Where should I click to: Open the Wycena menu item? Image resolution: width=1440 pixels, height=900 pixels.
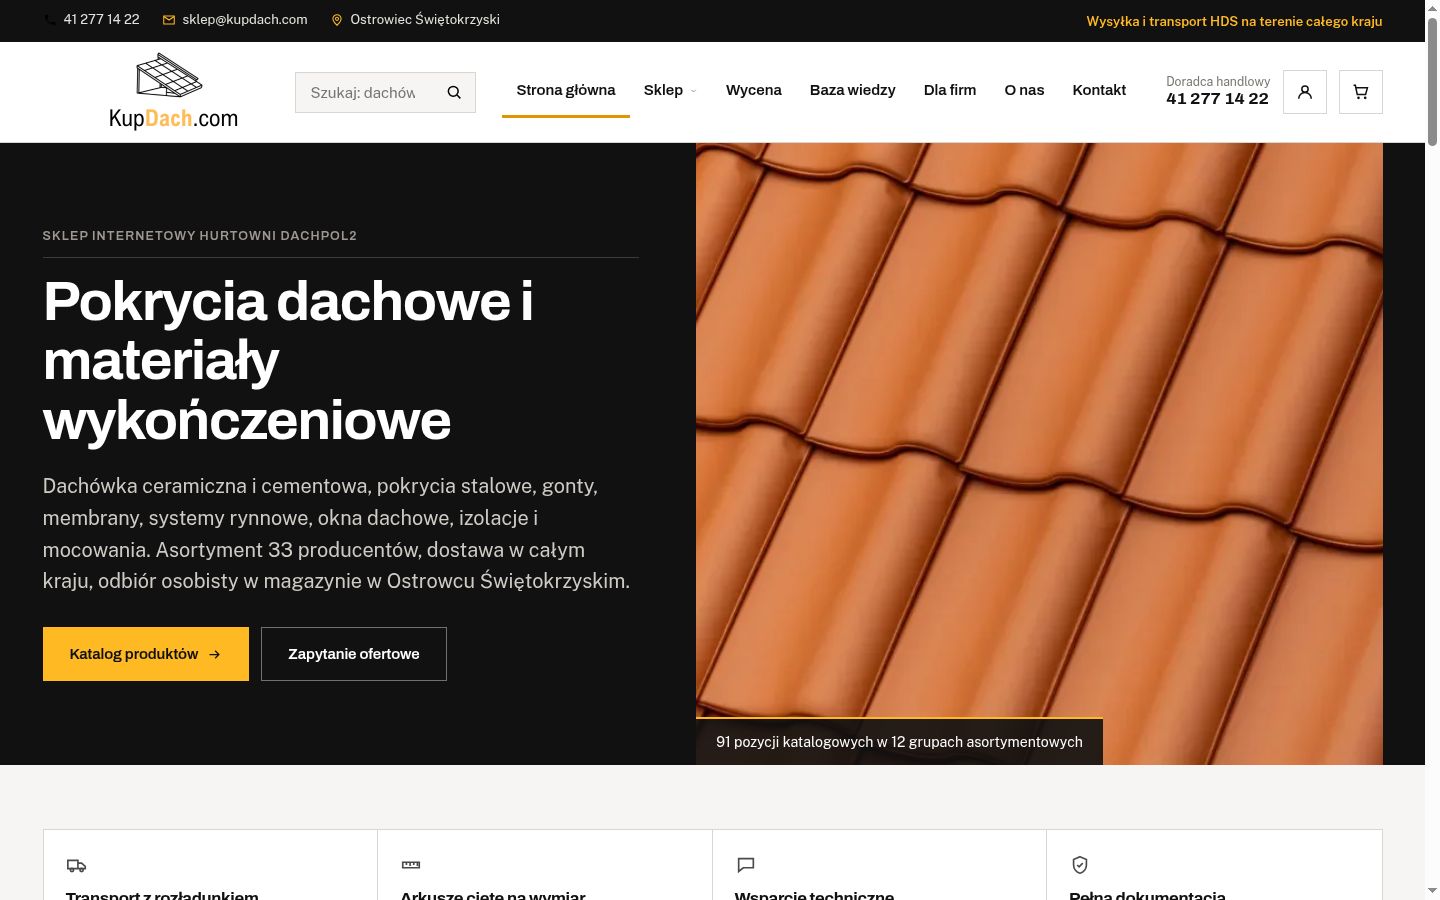pyautogui.click(x=754, y=90)
